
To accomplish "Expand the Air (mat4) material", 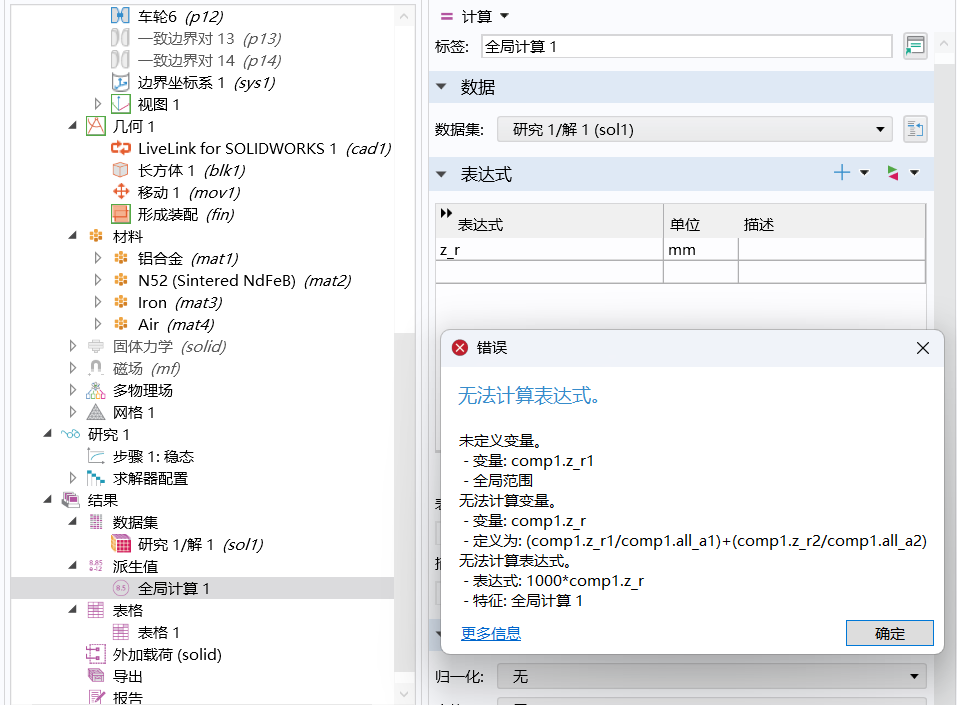I will 98,324.
